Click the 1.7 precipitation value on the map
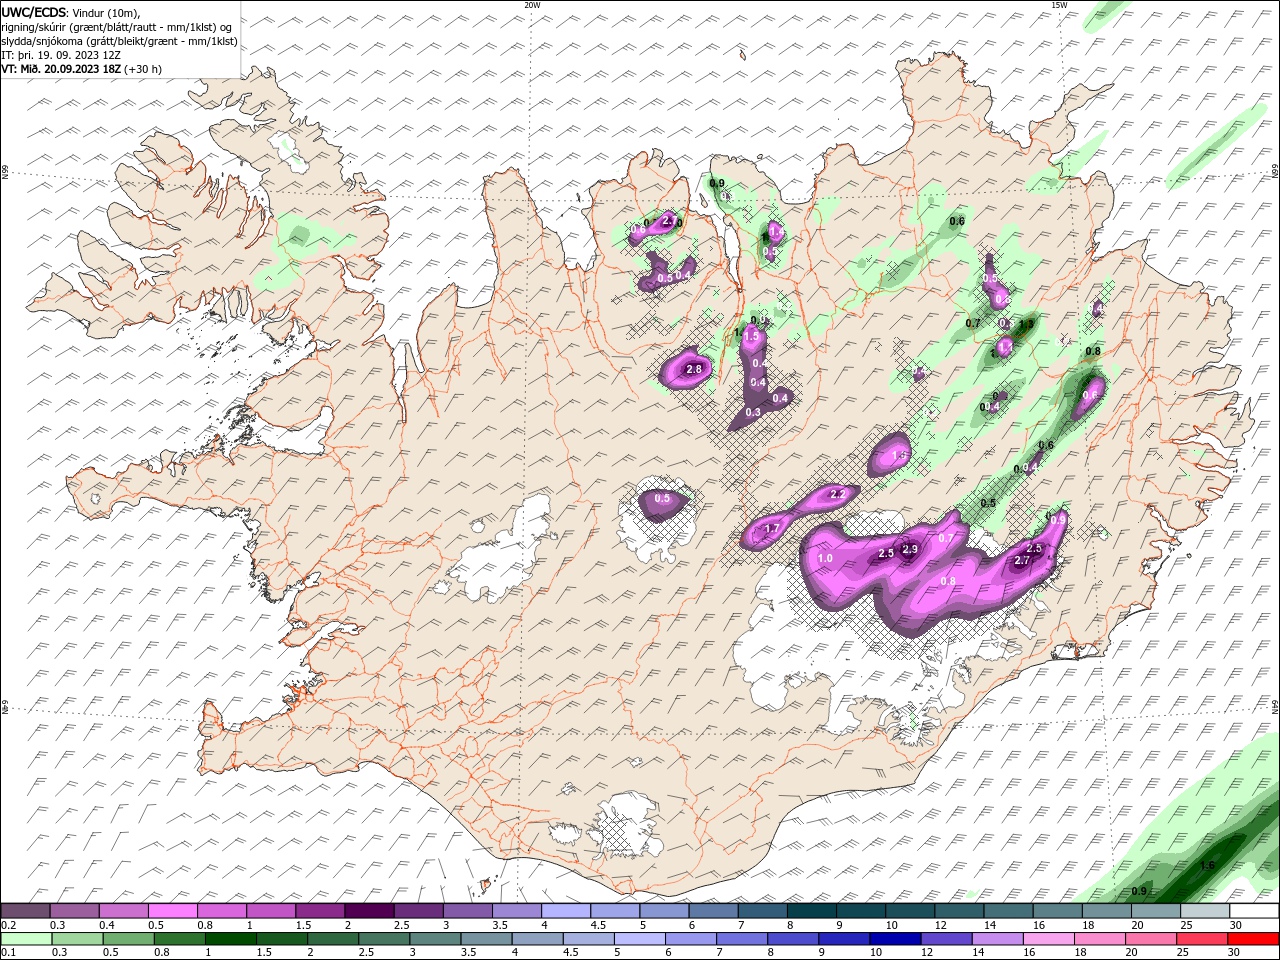Screen dimensions: 1280x960 pos(771,529)
